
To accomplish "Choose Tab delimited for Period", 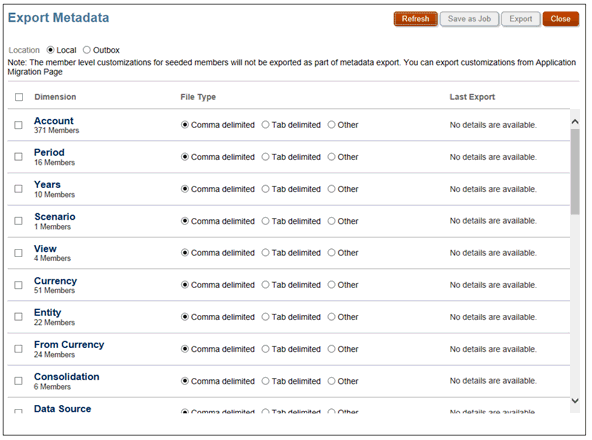I will (x=265, y=157).
